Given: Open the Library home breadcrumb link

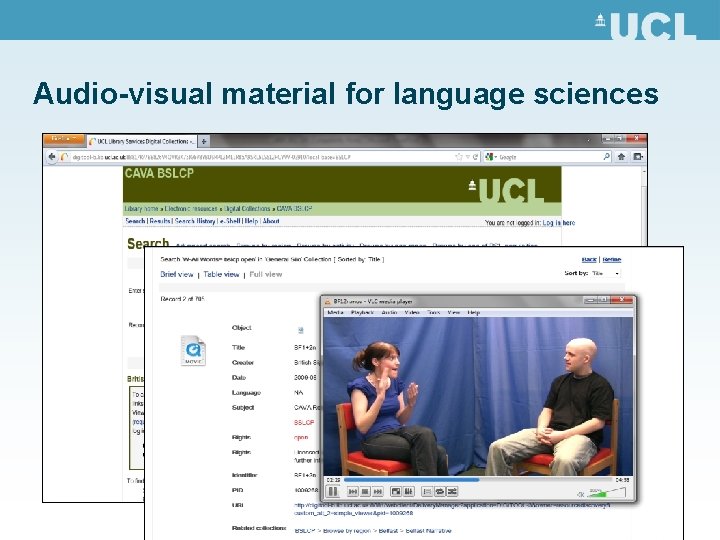Looking at the screenshot, I should (x=141, y=208).
